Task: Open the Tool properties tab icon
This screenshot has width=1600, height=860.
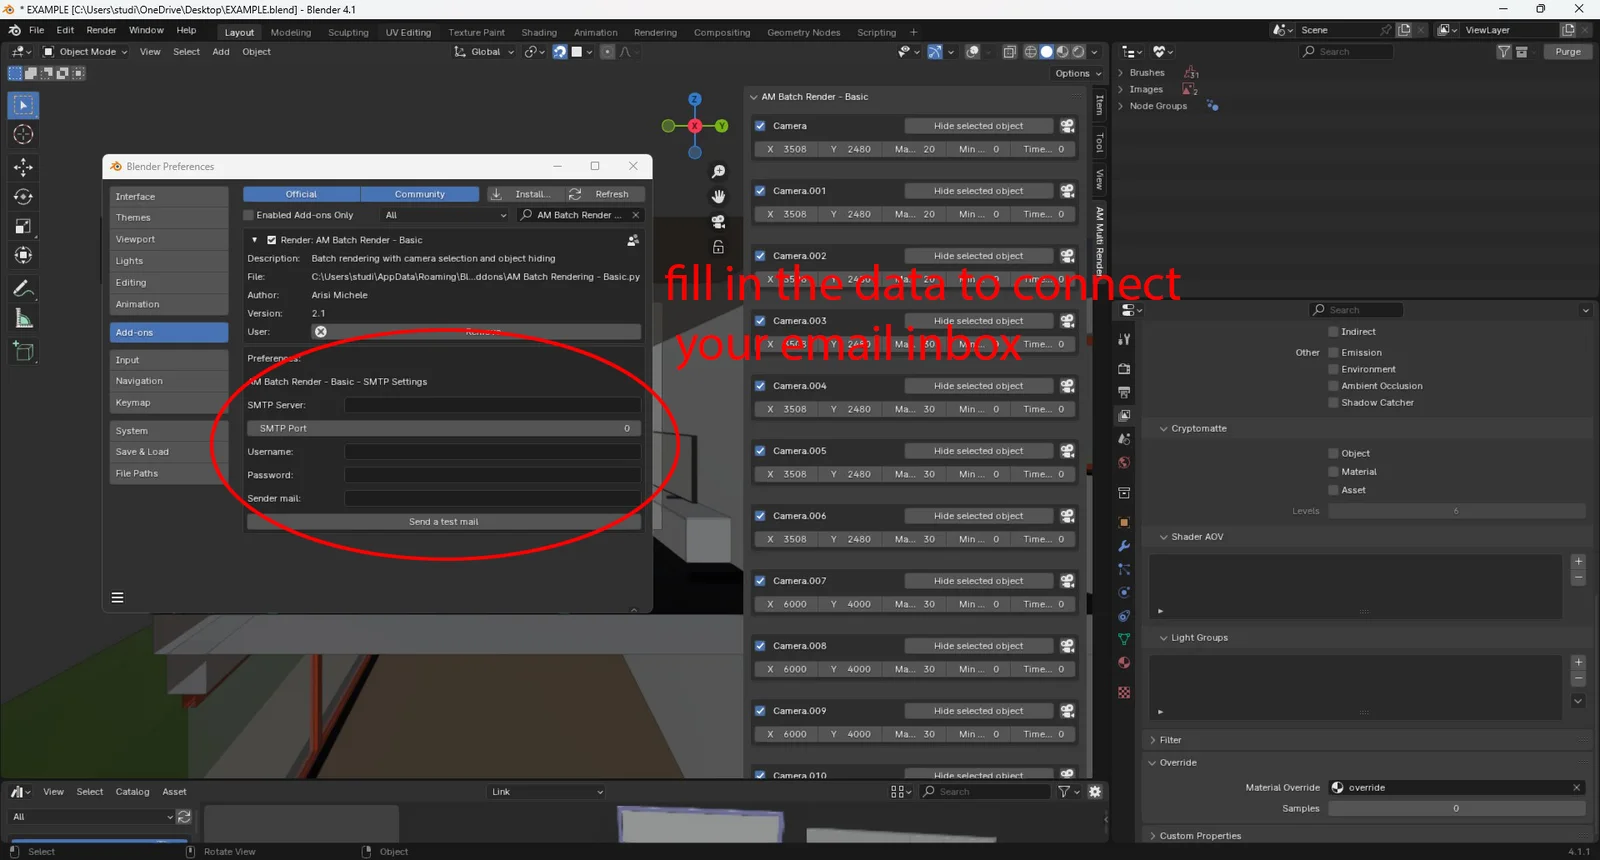Action: pyautogui.click(x=1124, y=340)
